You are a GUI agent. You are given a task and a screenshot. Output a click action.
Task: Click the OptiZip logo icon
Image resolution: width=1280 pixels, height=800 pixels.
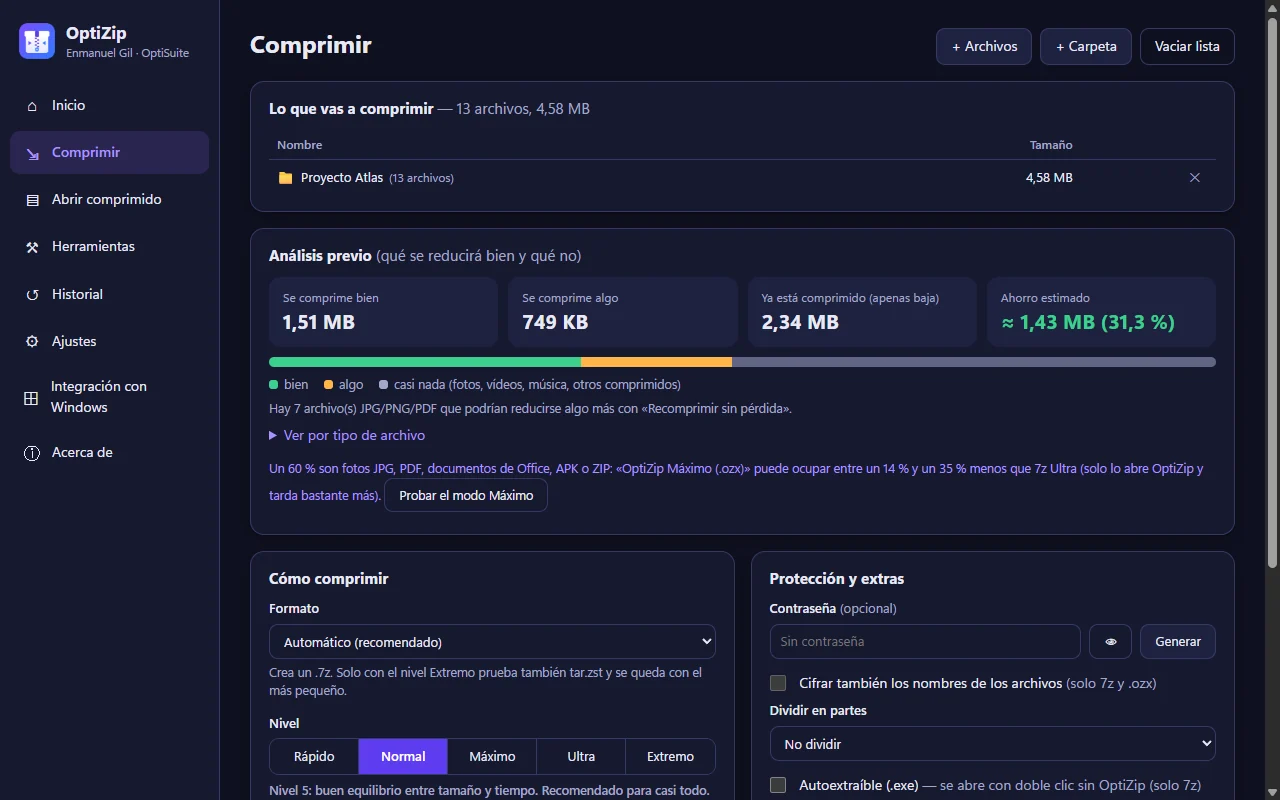click(37, 41)
